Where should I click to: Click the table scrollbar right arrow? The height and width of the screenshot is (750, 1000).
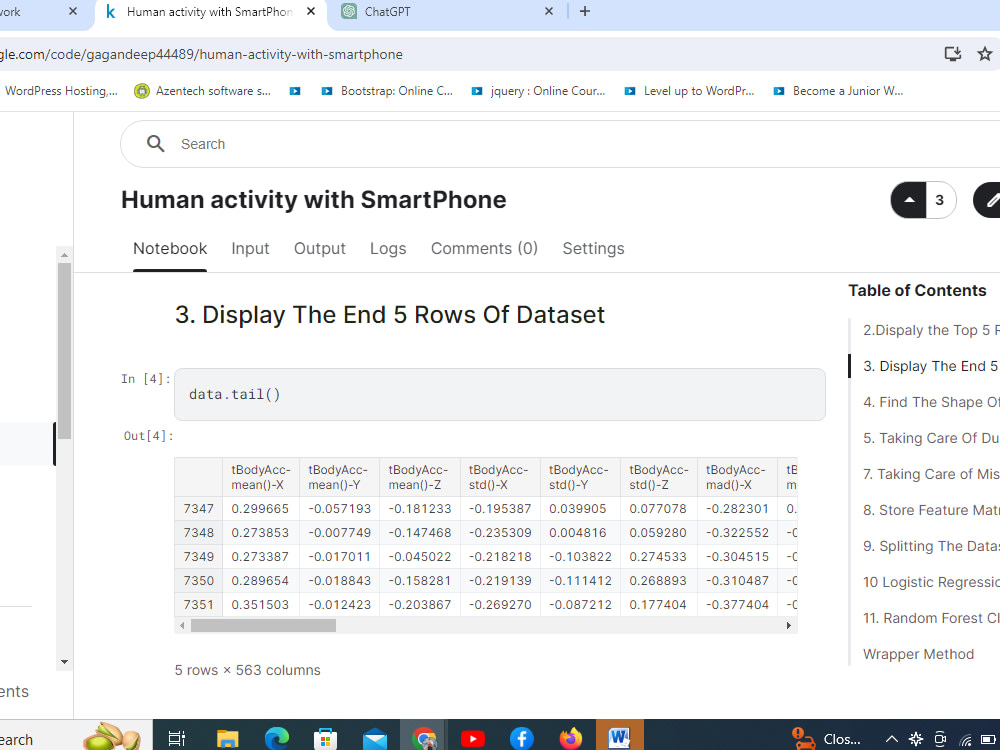point(789,626)
